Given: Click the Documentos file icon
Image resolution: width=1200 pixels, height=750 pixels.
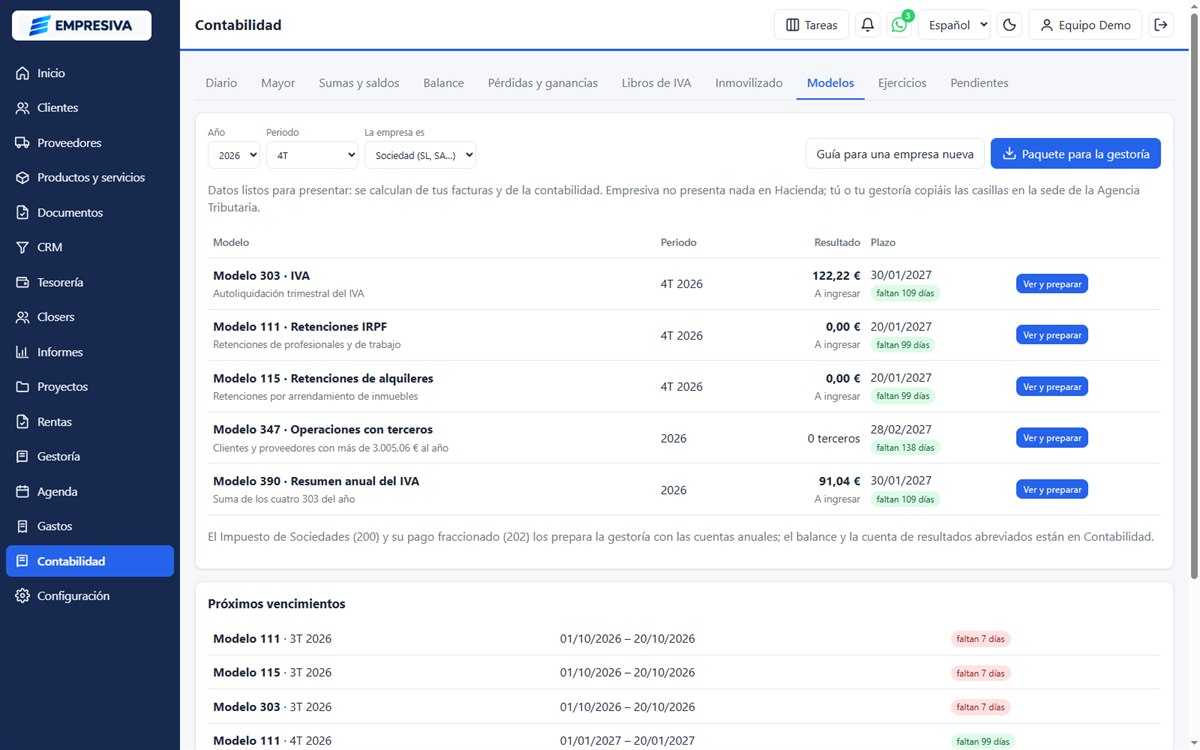Looking at the screenshot, I should pos(22,213).
